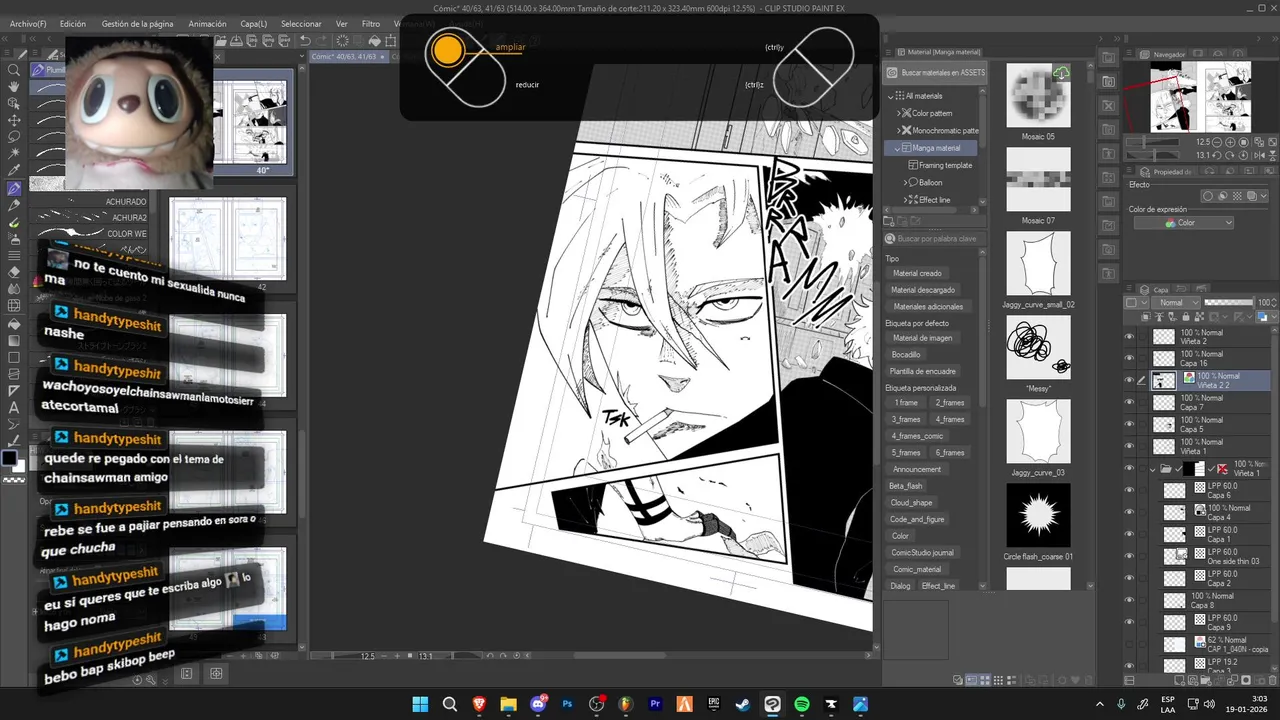Click the Material creado tag
The height and width of the screenshot is (720, 1280).
tap(917, 274)
